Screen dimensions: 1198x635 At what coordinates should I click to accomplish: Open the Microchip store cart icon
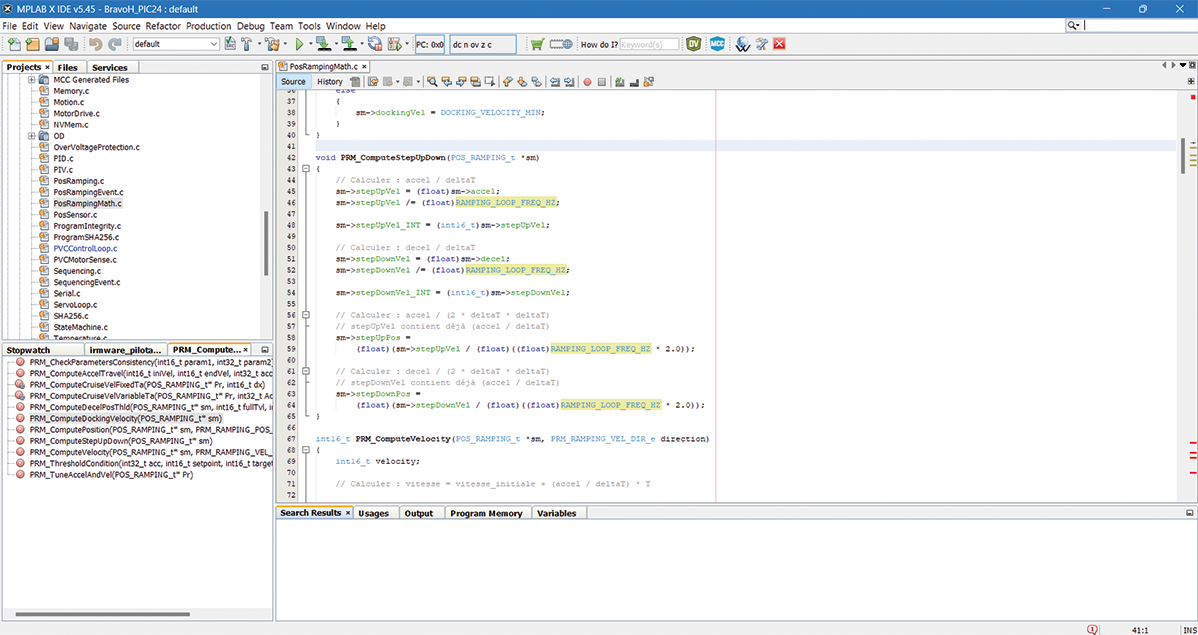coord(537,44)
